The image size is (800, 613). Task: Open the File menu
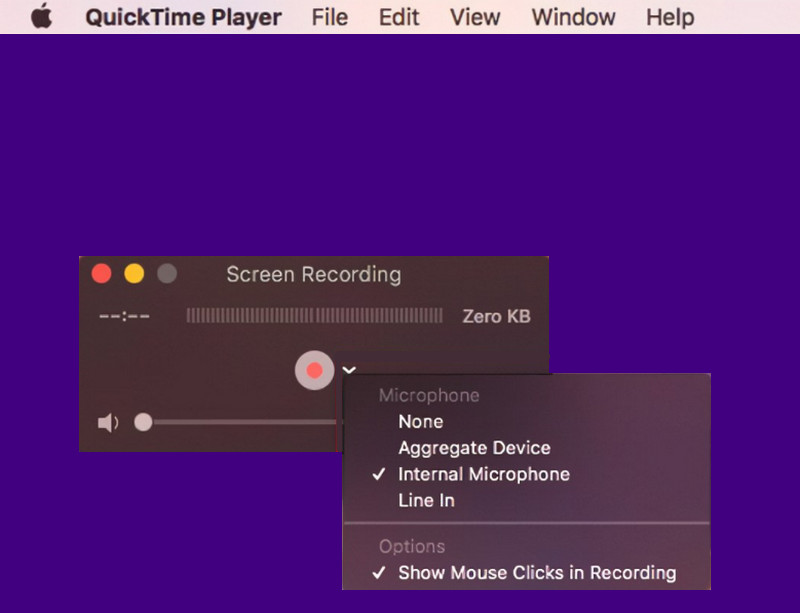(x=330, y=17)
